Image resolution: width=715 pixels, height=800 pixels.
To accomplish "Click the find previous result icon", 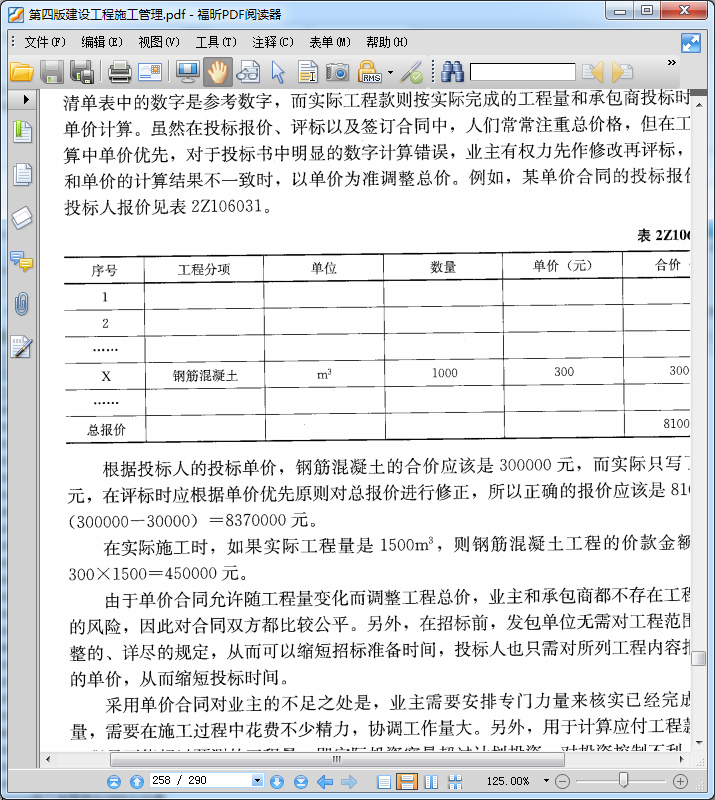I will 593,72.
